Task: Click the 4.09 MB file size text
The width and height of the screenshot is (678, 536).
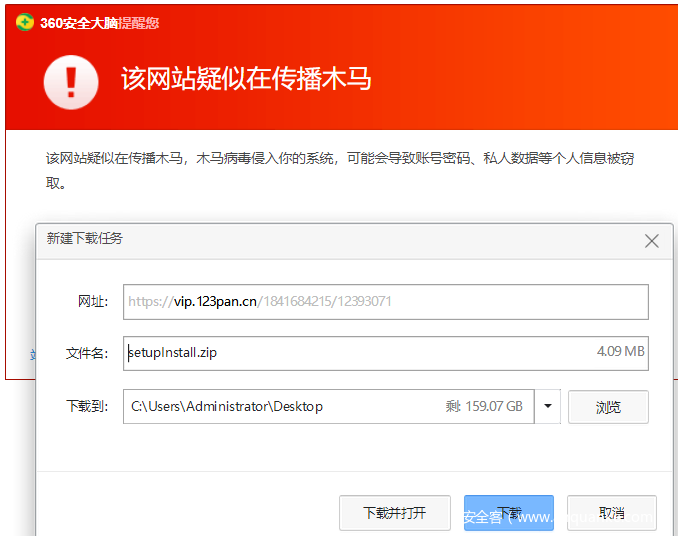Action: (x=620, y=352)
